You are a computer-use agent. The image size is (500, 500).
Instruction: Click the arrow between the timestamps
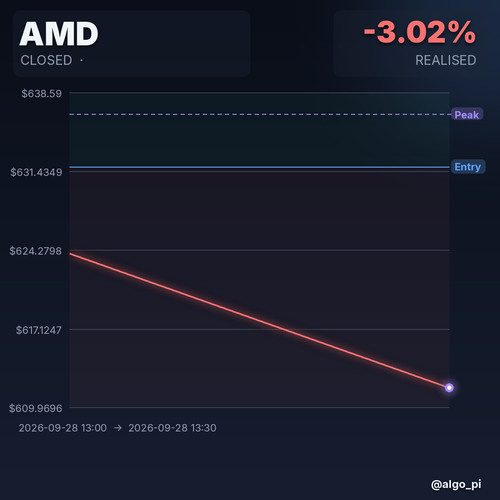coord(118,428)
